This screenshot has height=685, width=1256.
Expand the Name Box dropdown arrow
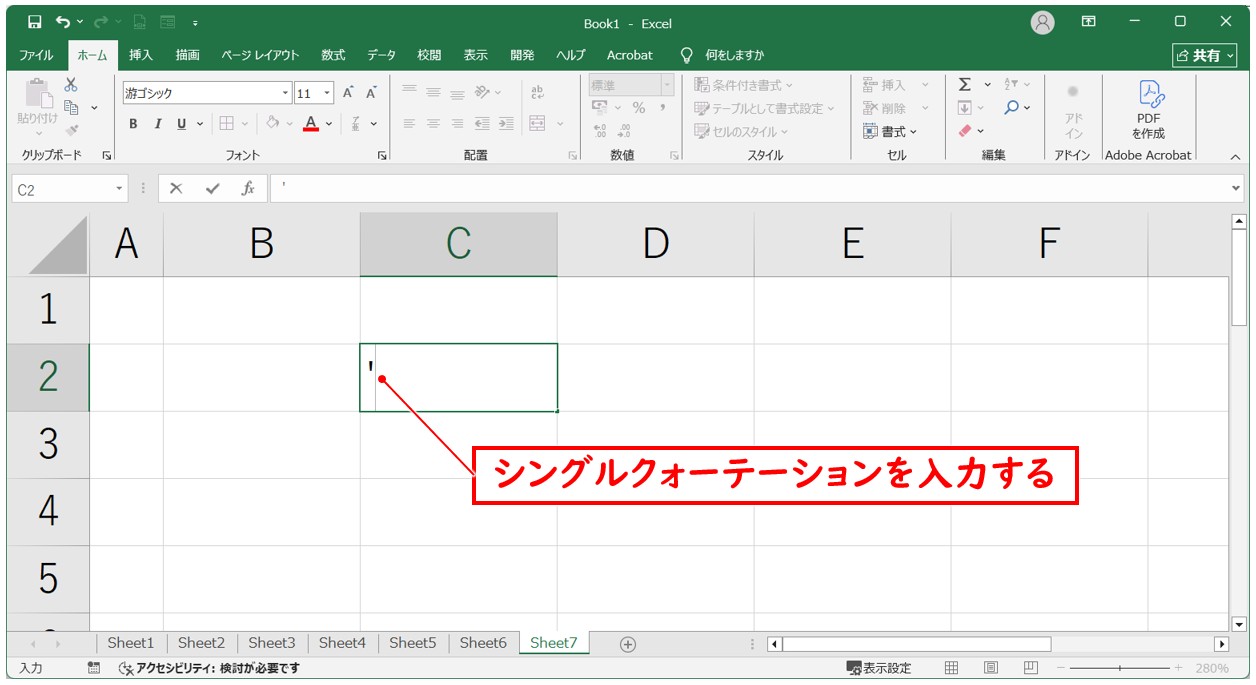pyautogui.click(x=120, y=189)
